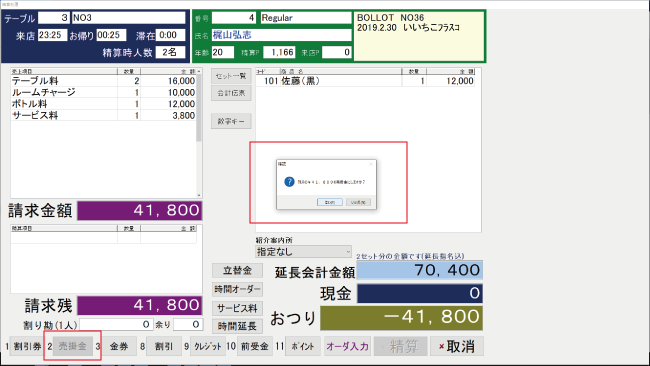Click the ﾎﾟｲﾝﾄ button
Screen dimensions: 650x366
pyautogui.click(x=303, y=346)
